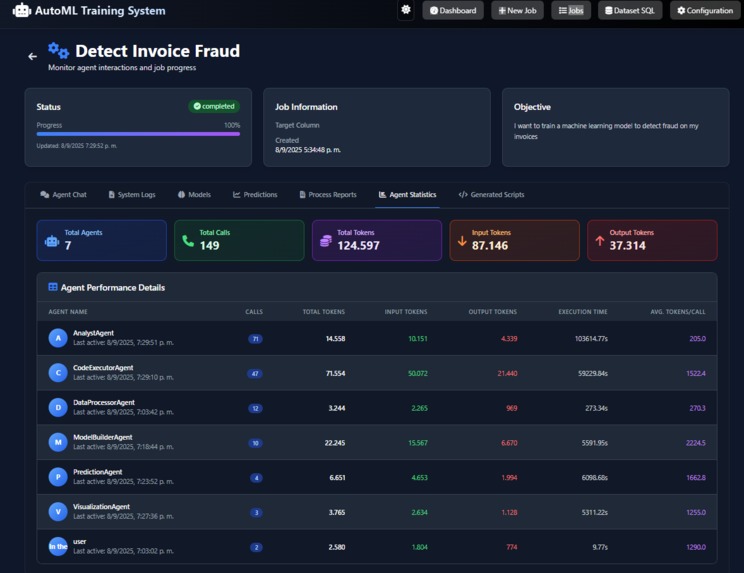This screenshot has height=573, width=744.
Task: Click the DataProcessorAgent calls badge 12
Action: click(x=255, y=408)
